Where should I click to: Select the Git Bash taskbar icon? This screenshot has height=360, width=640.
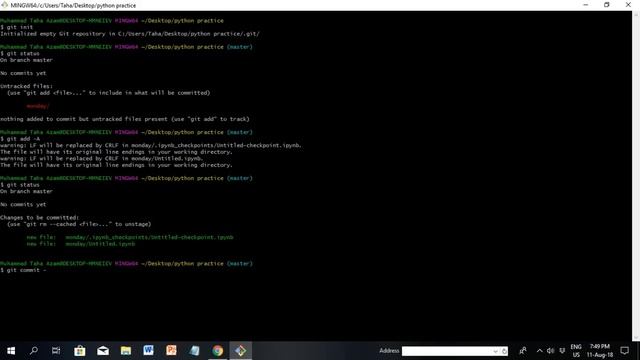click(x=240, y=351)
